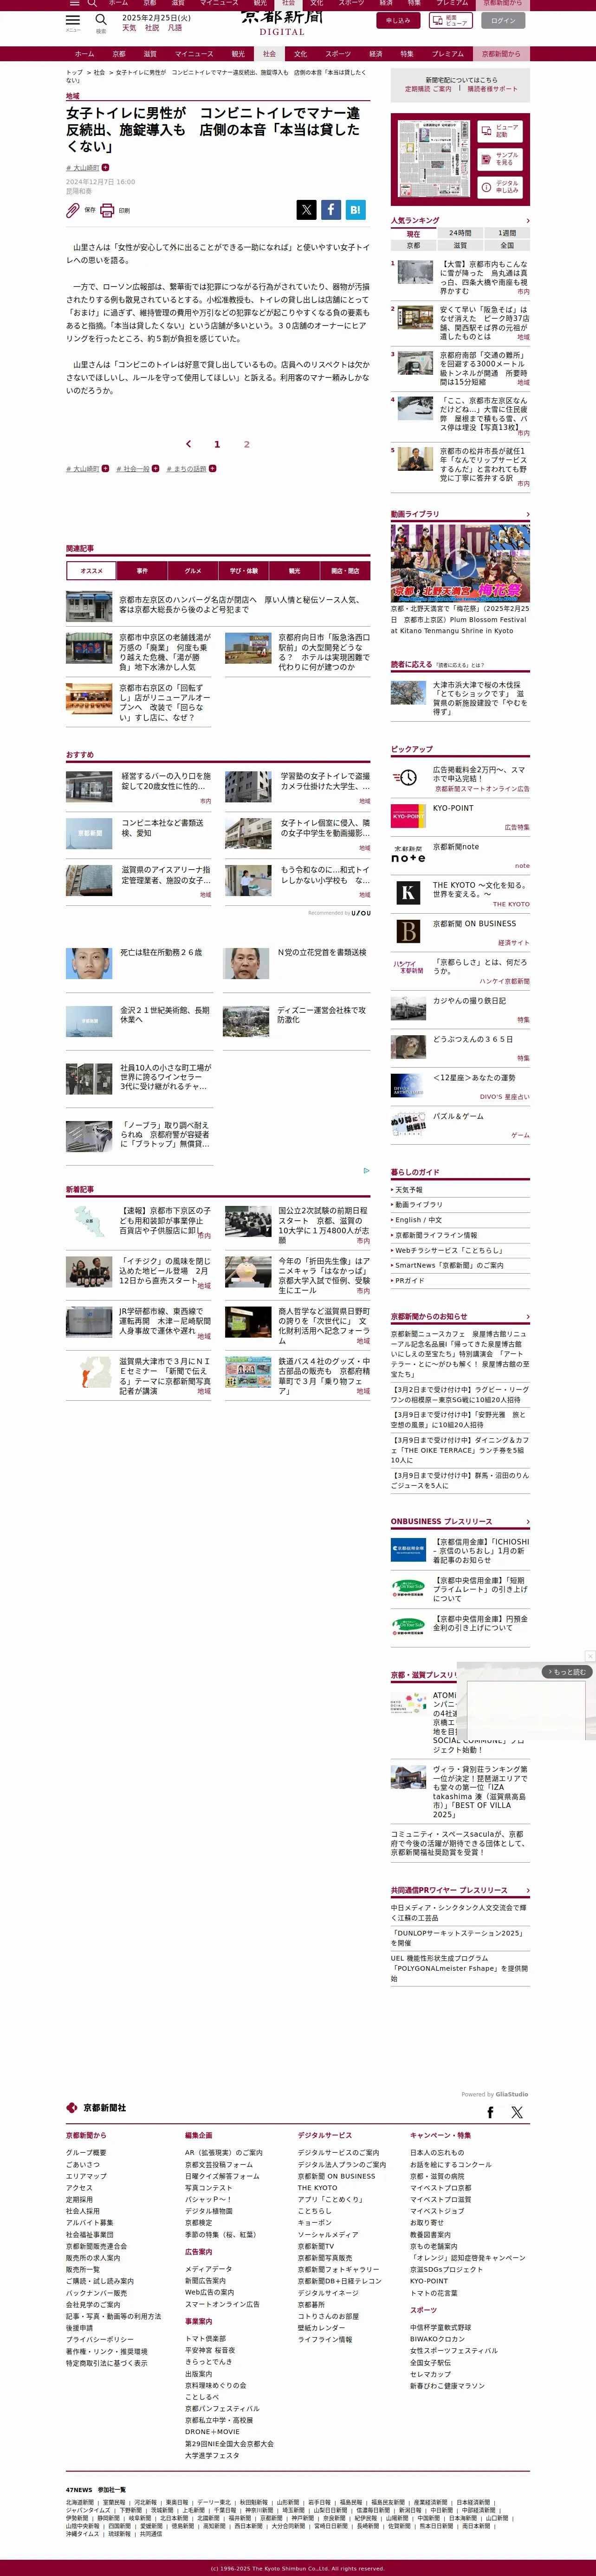Click plus icon beside まちの話題 tag
Screen dimensions: 596x2576
coord(212,468)
